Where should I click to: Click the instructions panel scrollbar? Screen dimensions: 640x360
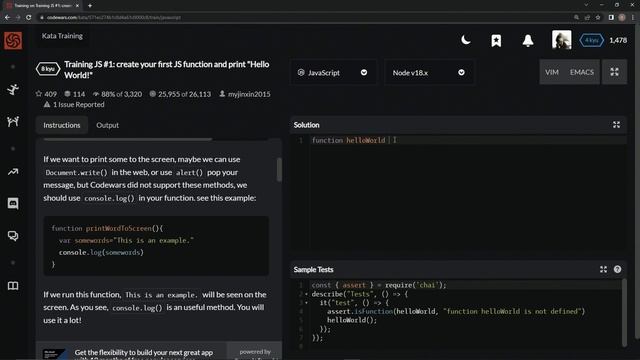point(279,169)
